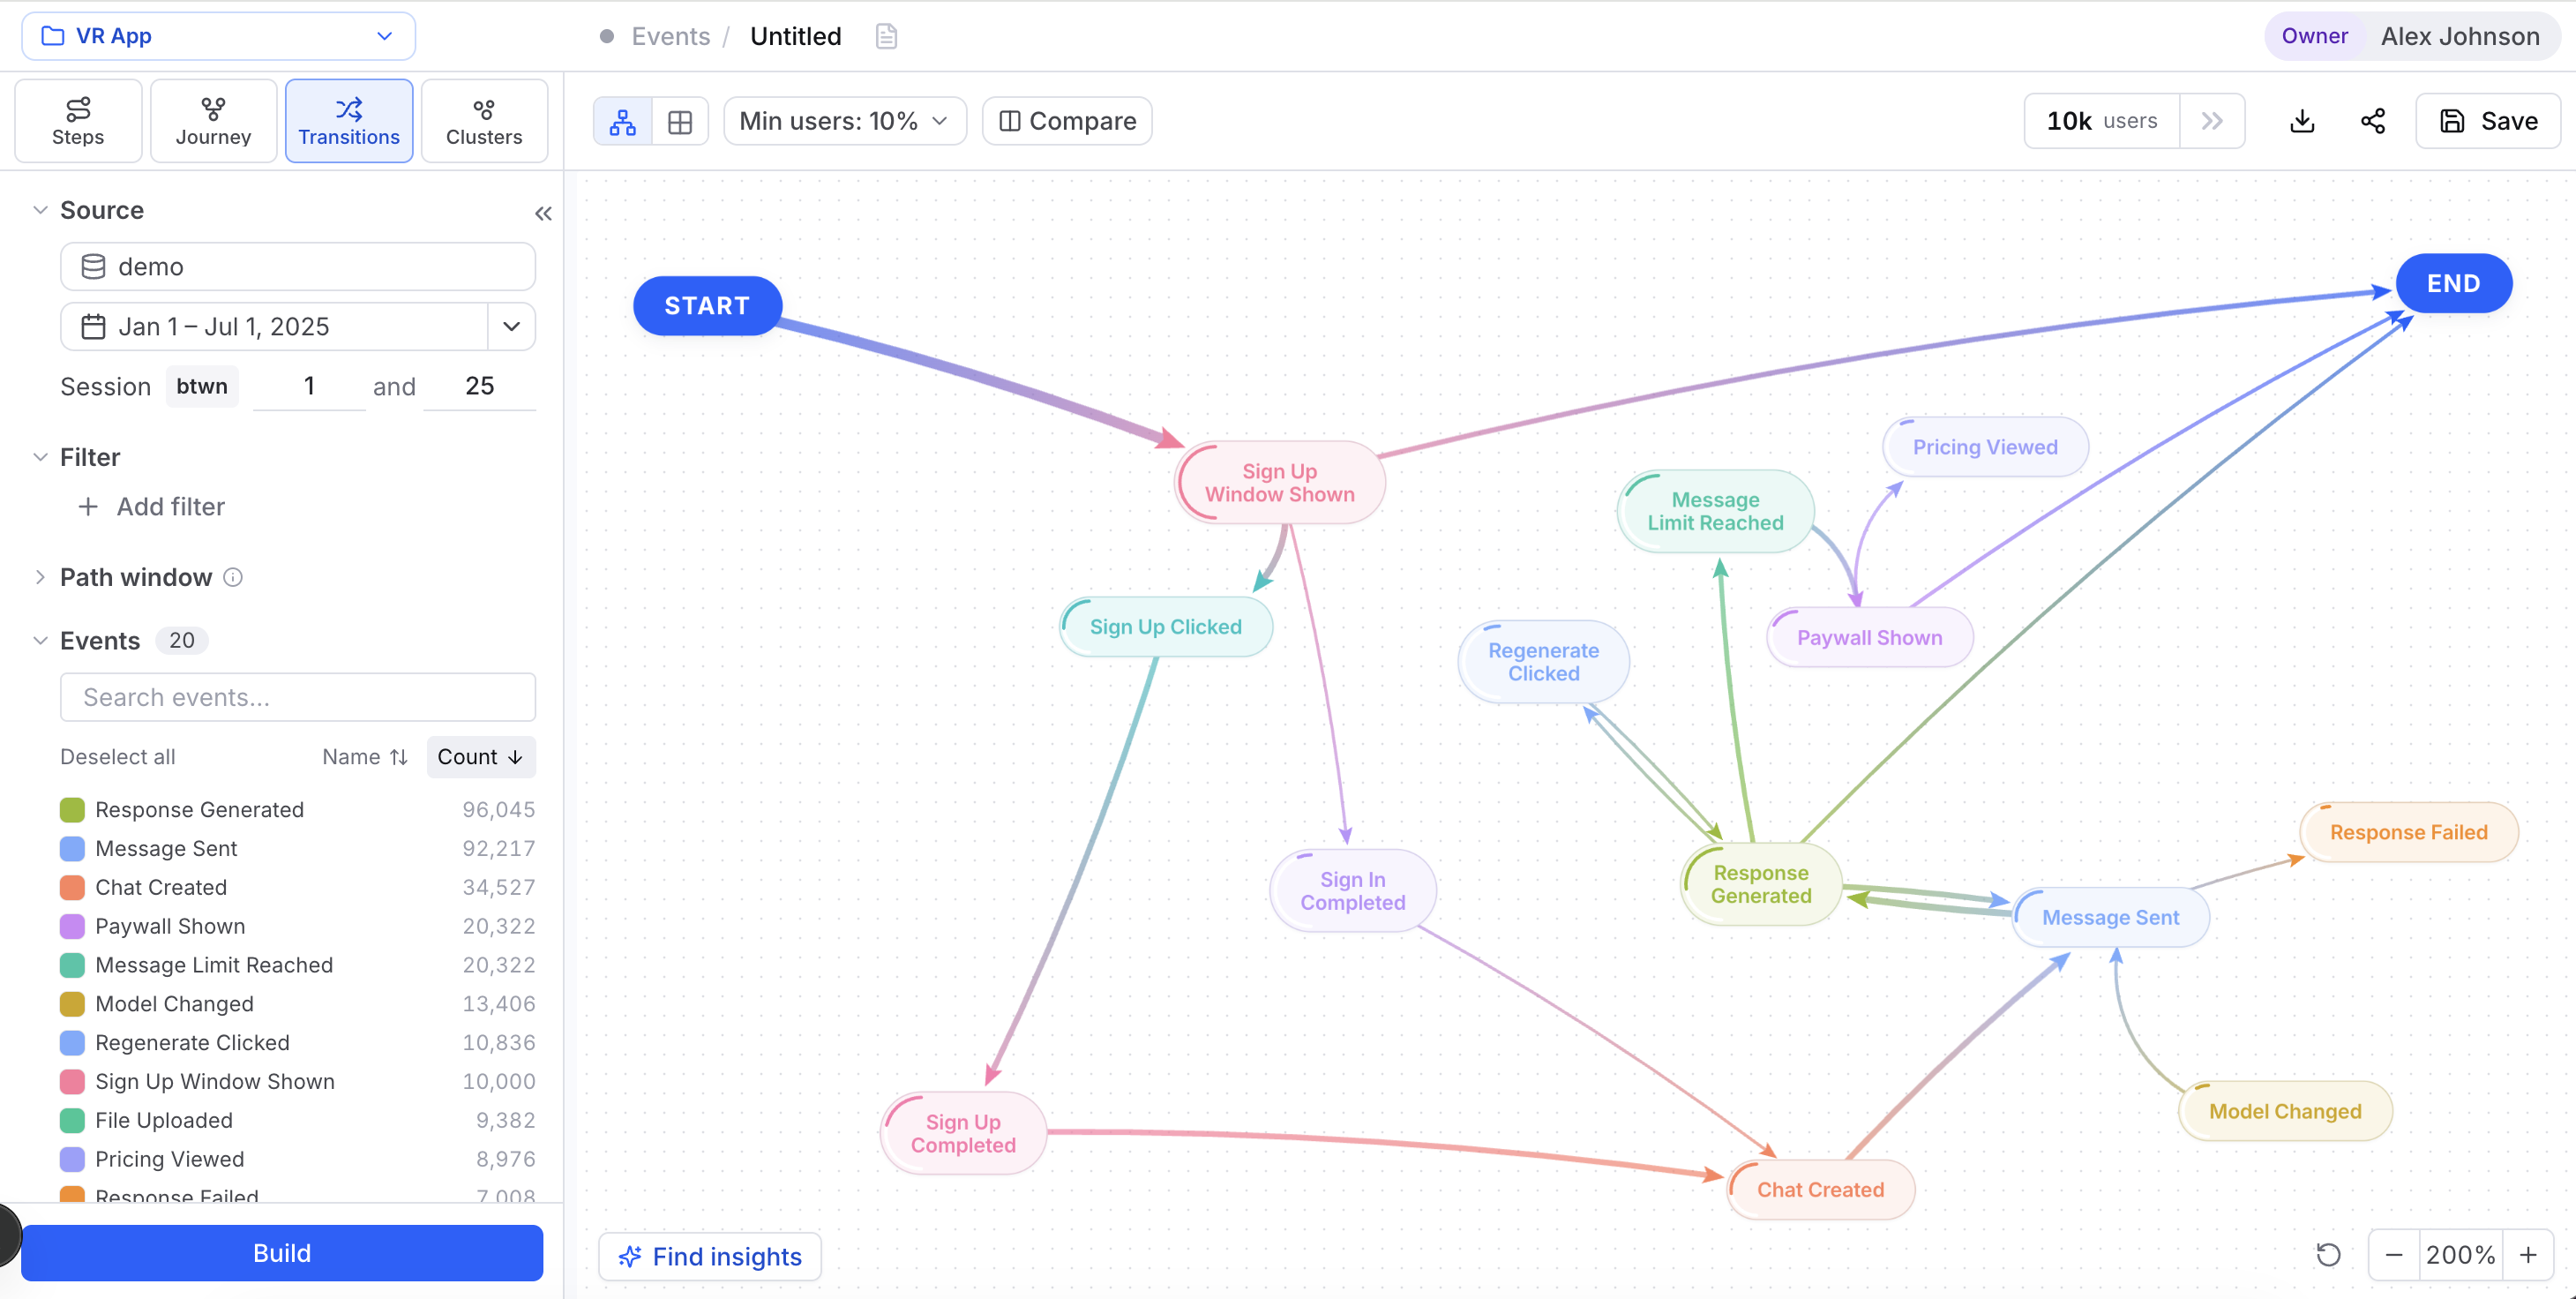Click the double arrow next to users

[x=2212, y=121]
